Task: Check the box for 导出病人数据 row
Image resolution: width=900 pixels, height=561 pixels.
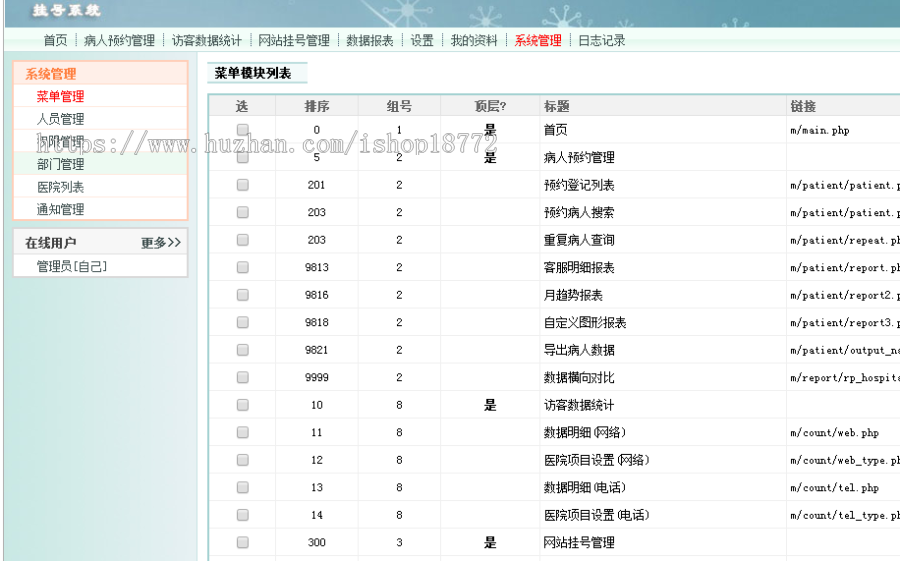Action: click(243, 350)
